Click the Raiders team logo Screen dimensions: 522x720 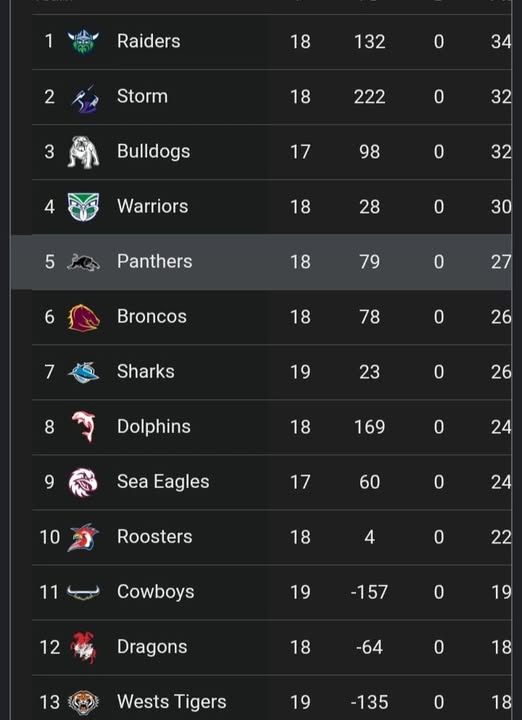(83, 42)
